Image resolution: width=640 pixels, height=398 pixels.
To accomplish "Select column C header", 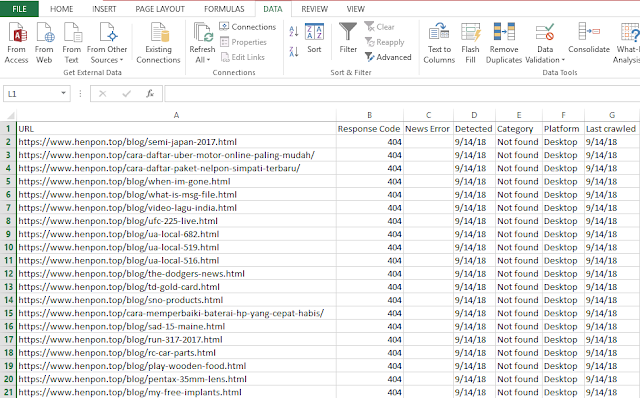I will pos(428,115).
